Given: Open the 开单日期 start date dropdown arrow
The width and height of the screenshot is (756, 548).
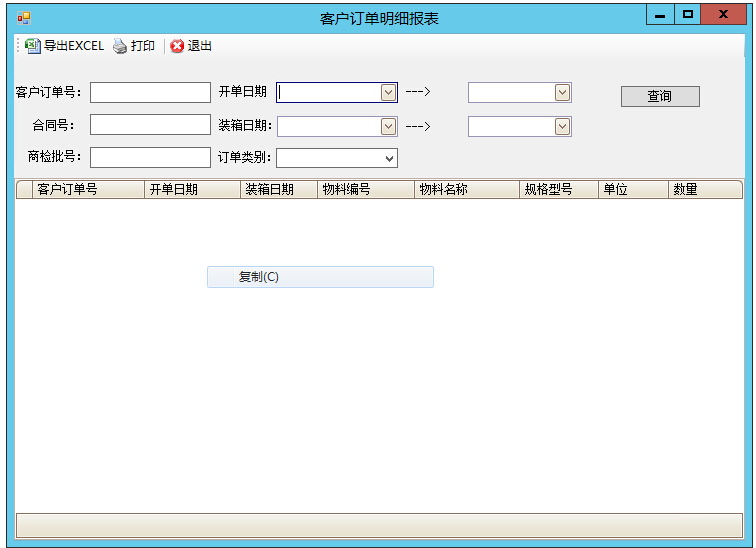Looking at the screenshot, I should click(388, 93).
